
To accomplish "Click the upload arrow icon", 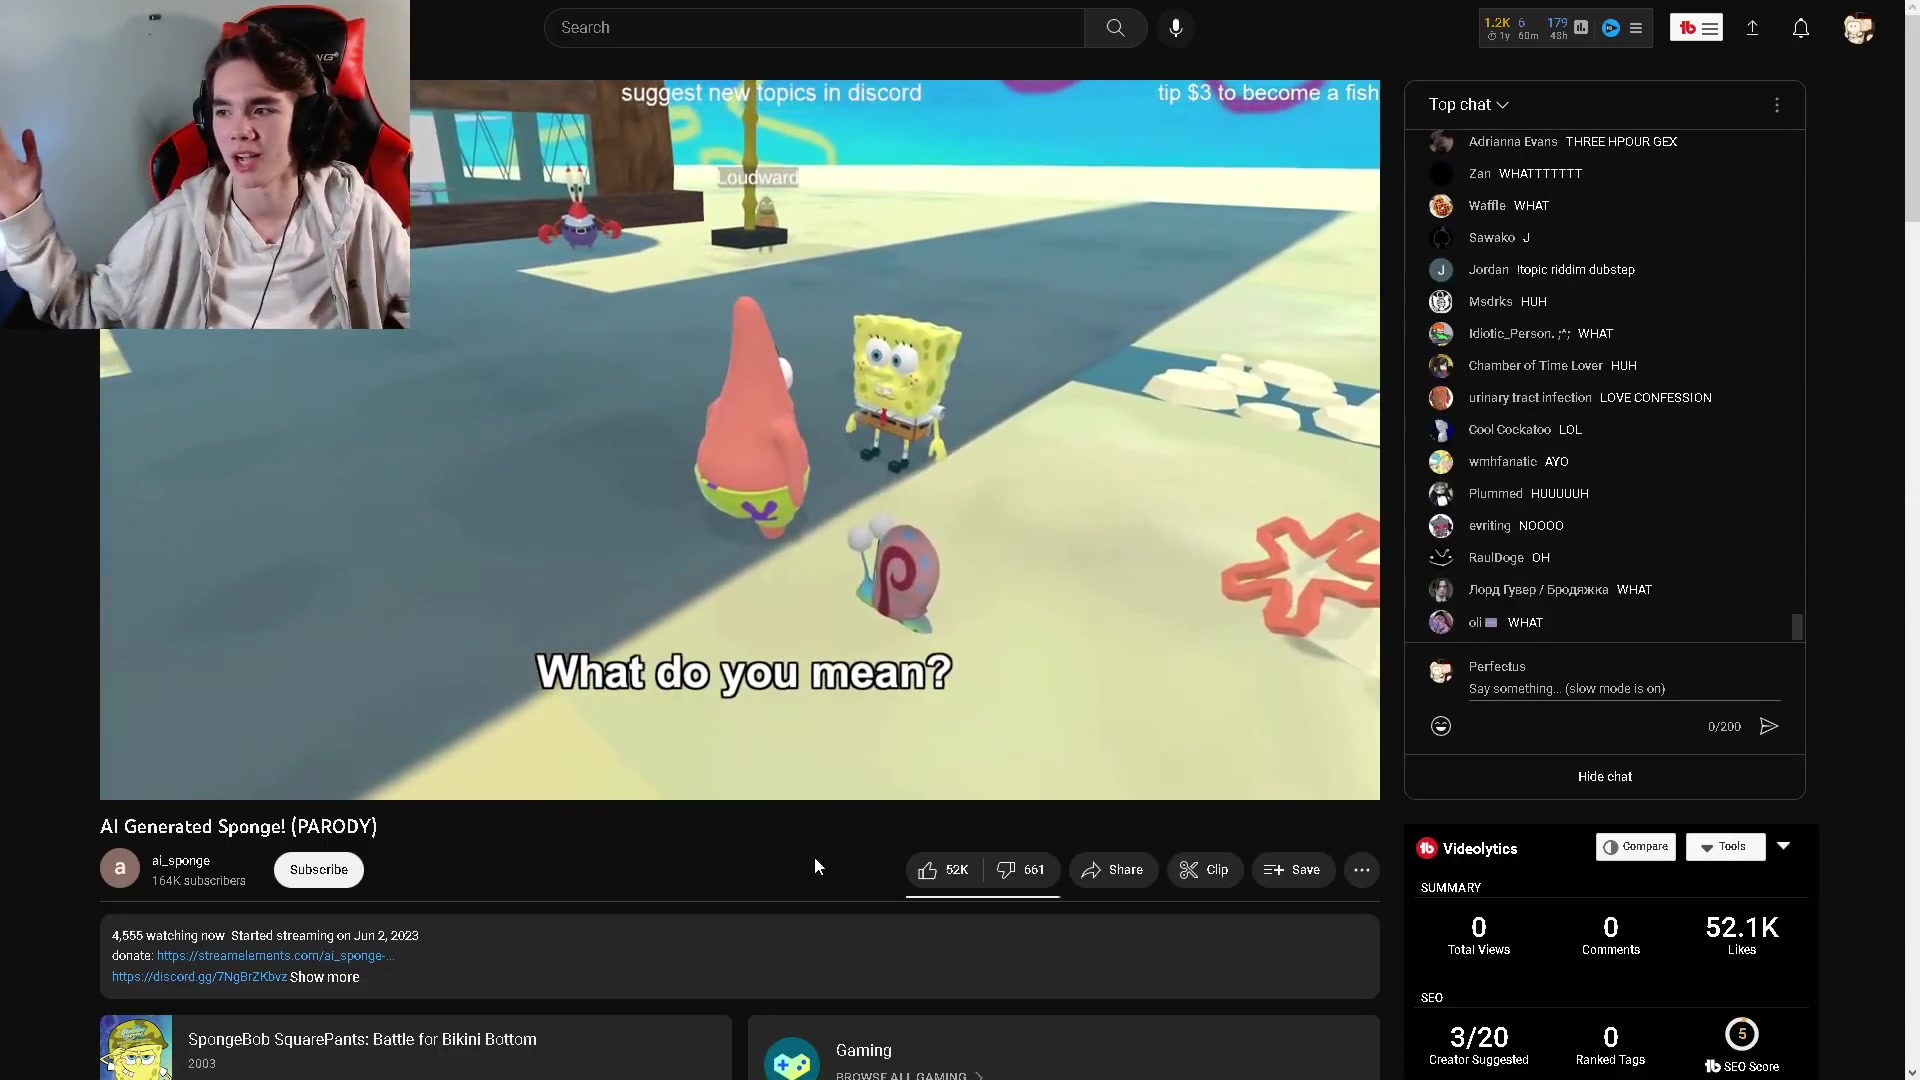I will (1752, 28).
